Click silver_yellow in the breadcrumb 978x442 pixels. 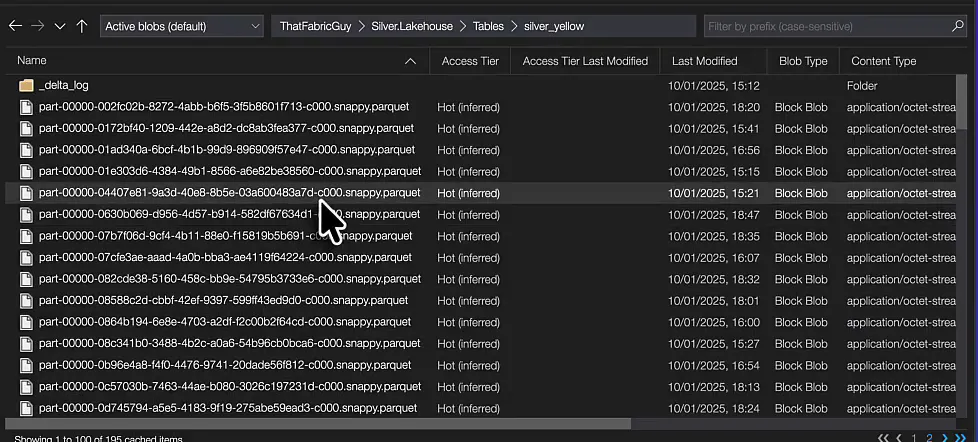pos(554,26)
